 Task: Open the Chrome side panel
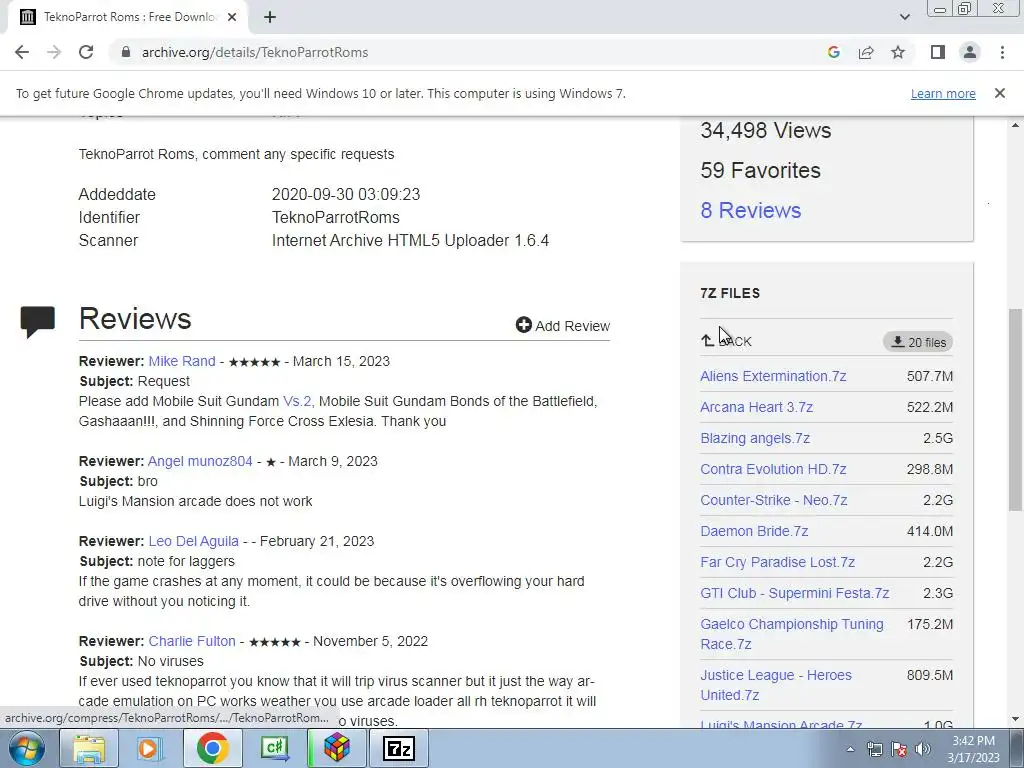[938, 52]
